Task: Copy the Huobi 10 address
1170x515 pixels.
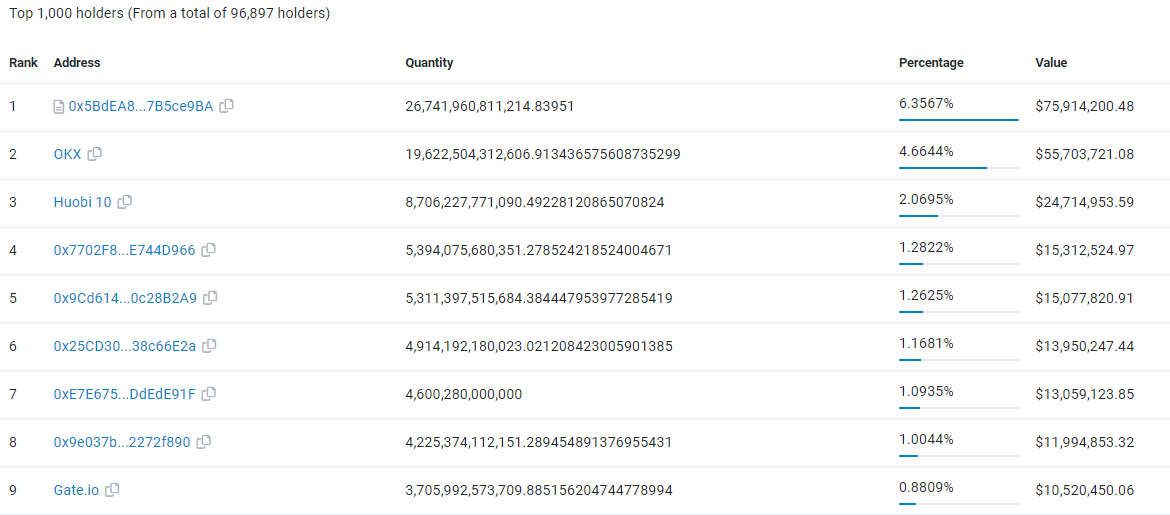Action: point(125,202)
